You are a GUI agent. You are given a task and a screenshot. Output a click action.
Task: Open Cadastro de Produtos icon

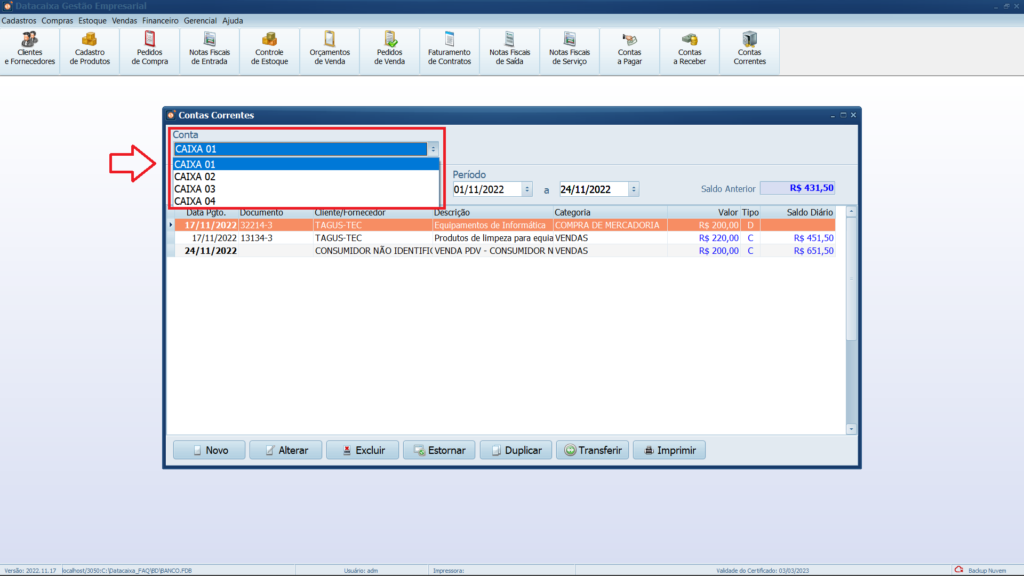tap(90, 48)
